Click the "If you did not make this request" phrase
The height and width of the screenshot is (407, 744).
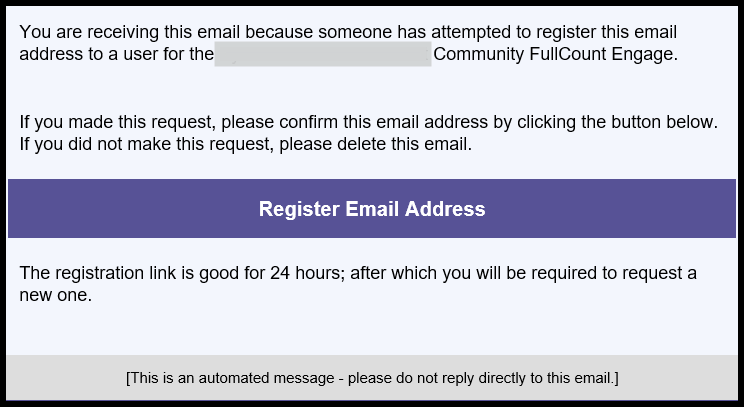point(140,144)
